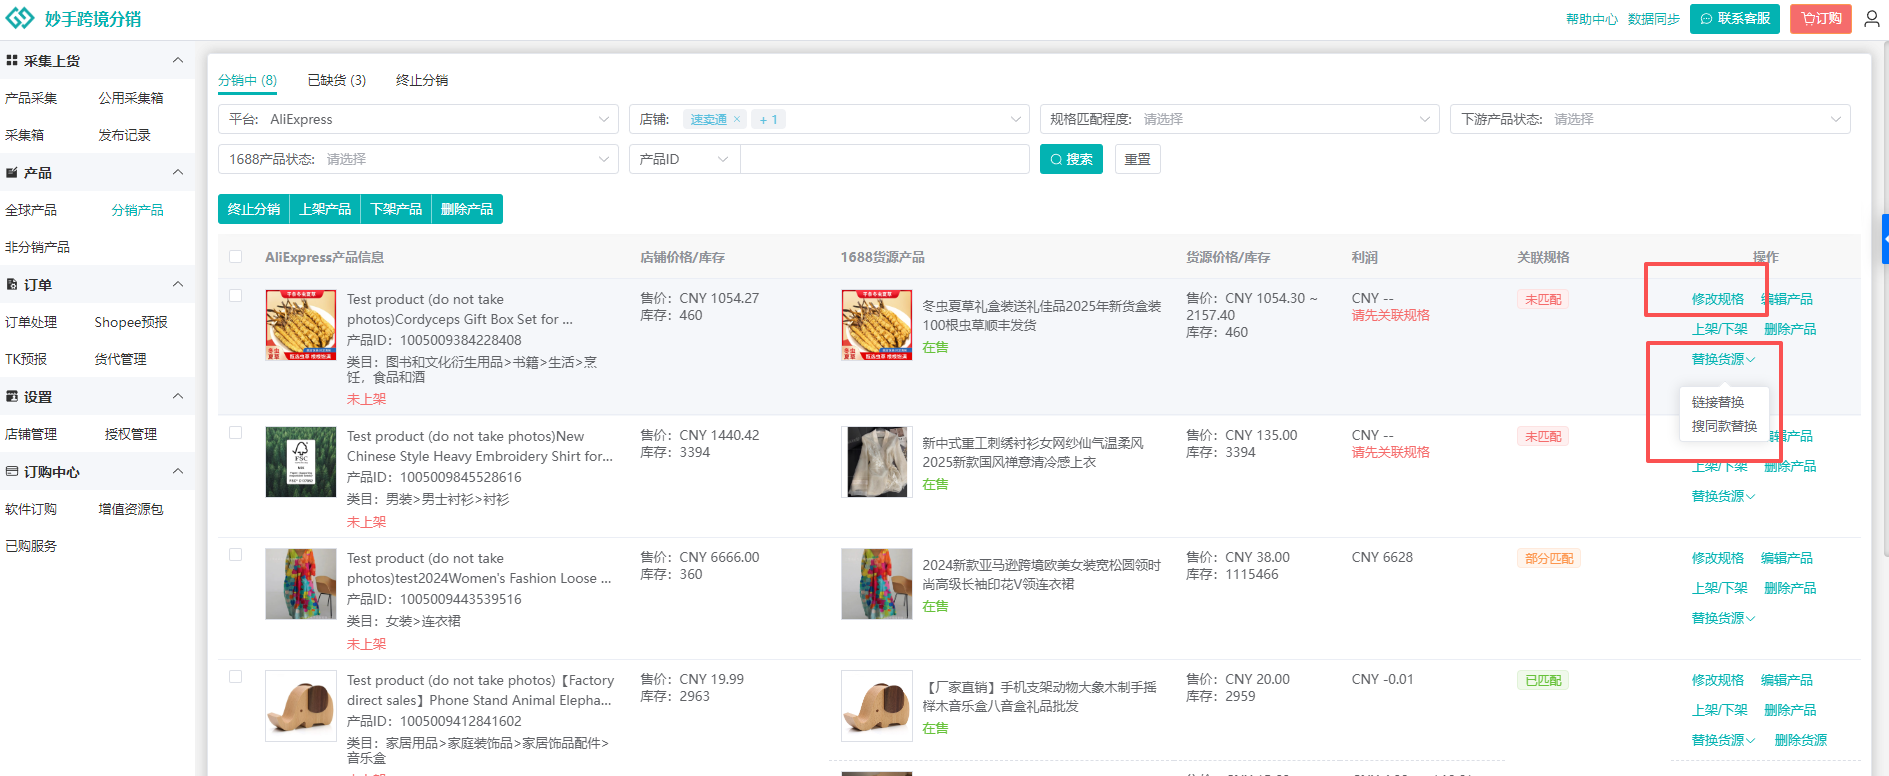Remove the 速卖通 store tag
This screenshot has height=776, width=1889.
coord(737,119)
